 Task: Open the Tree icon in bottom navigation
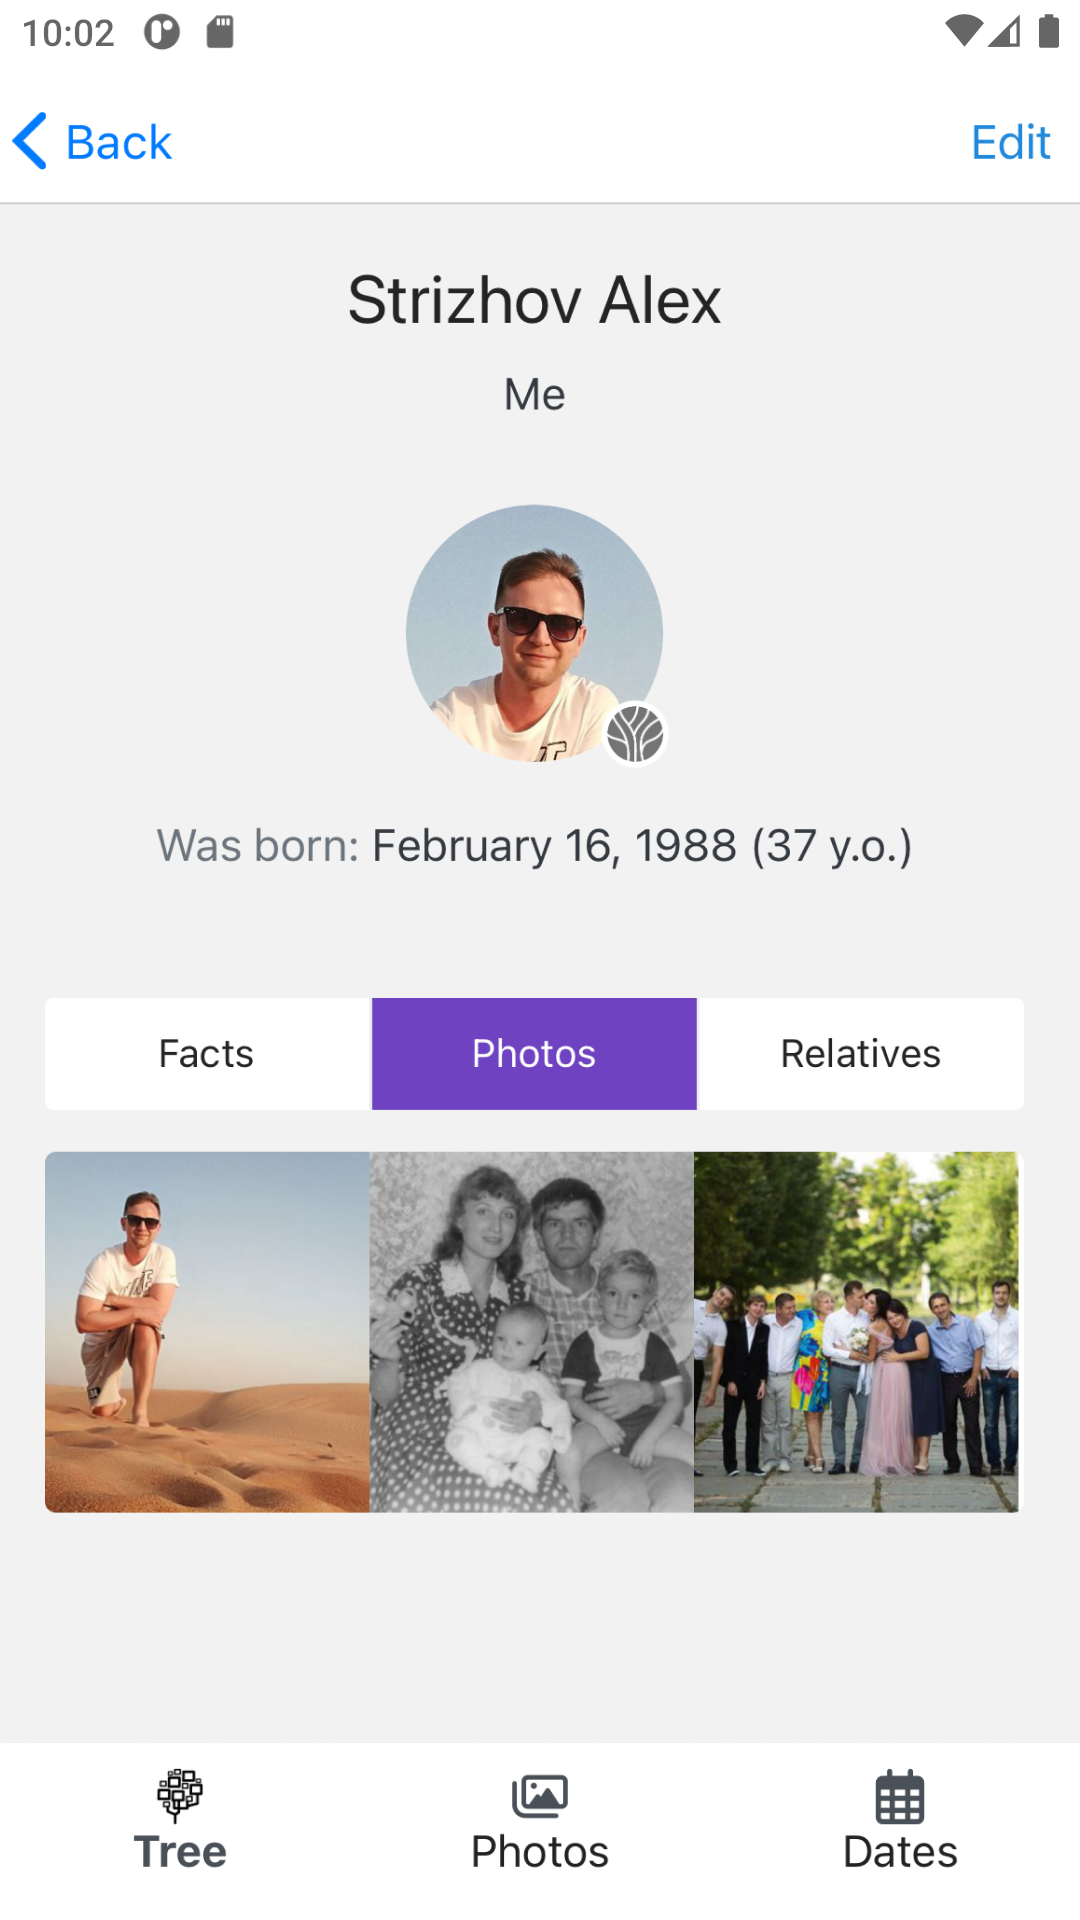pyautogui.click(x=180, y=1795)
